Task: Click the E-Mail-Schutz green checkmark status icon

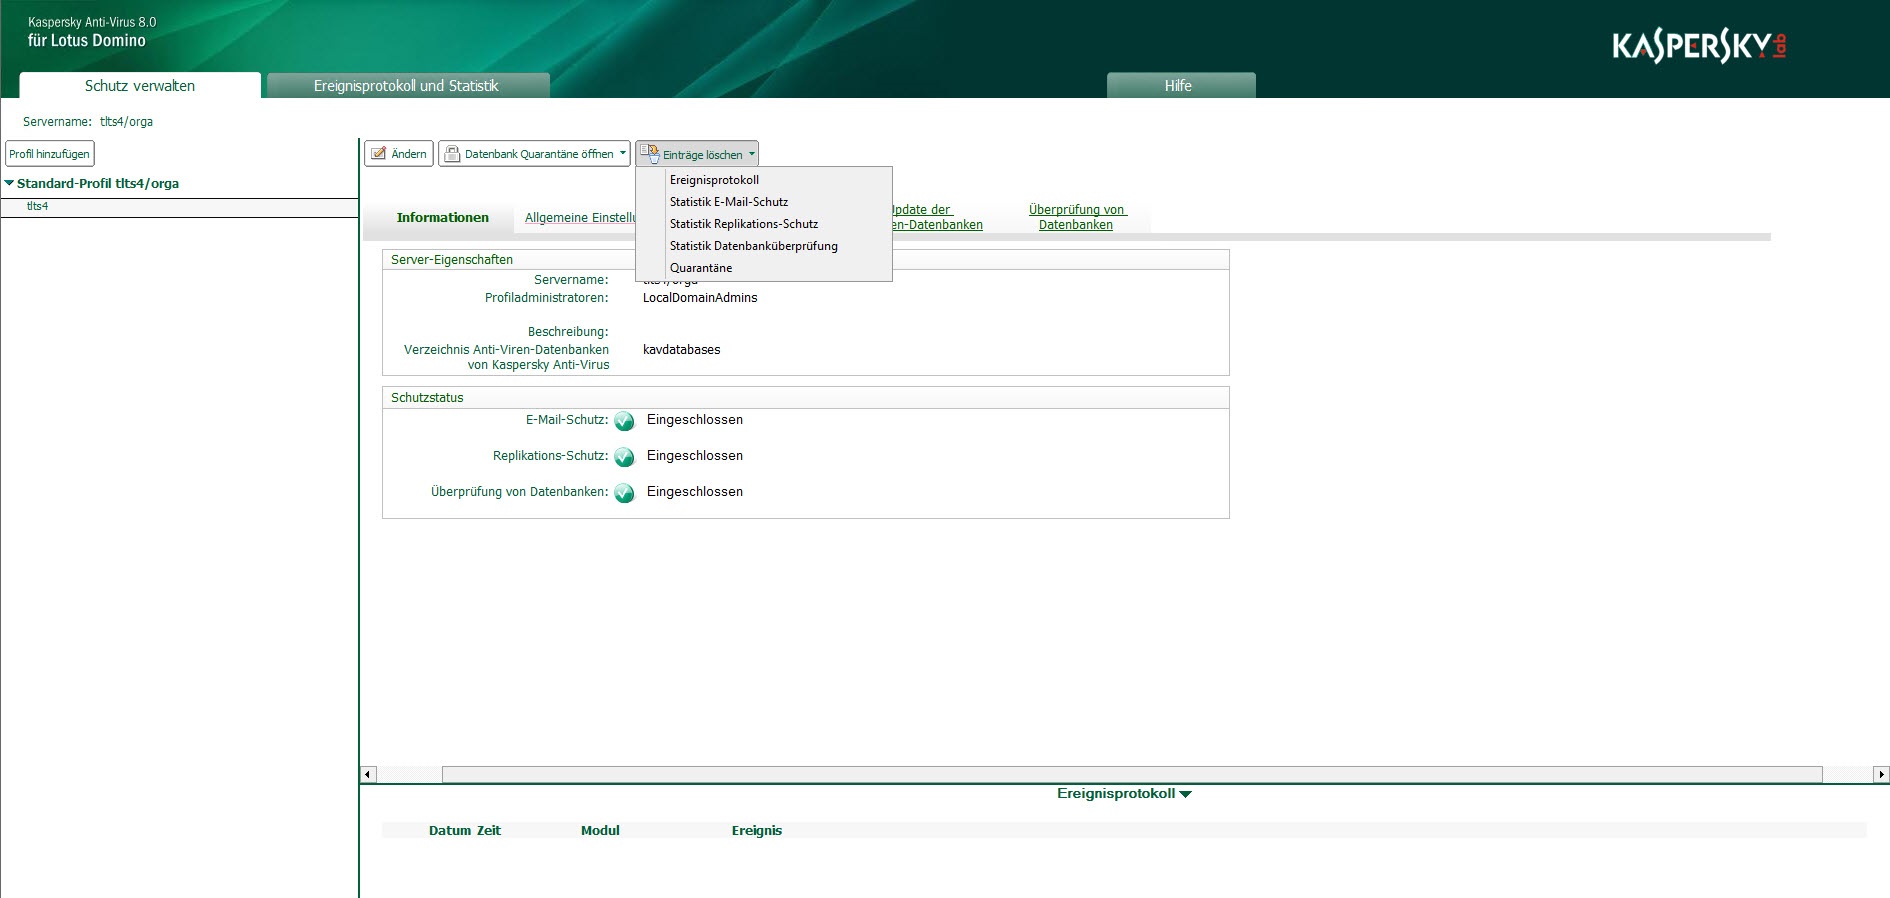Action: (x=624, y=421)
